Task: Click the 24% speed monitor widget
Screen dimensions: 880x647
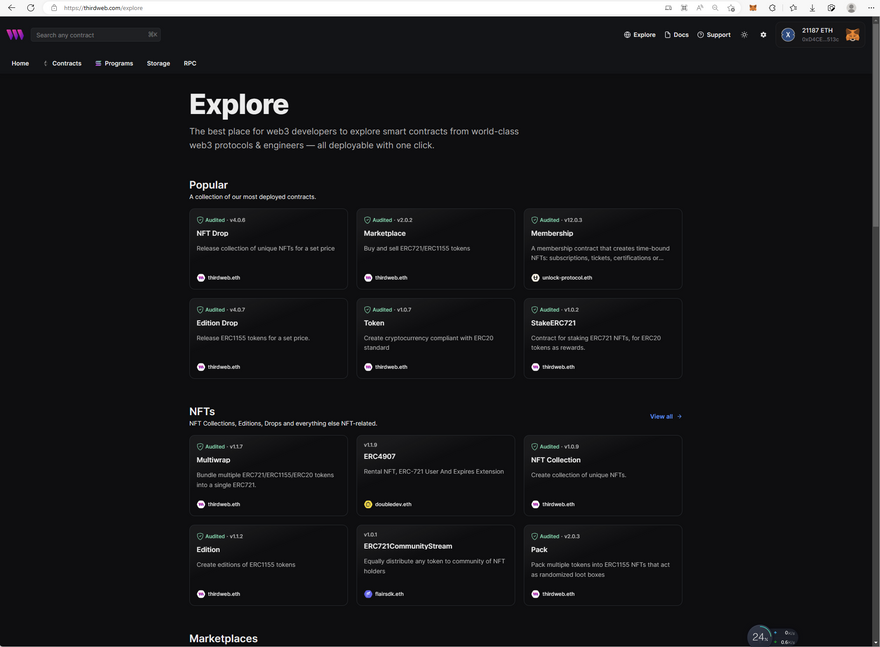Action: point(773,636)
